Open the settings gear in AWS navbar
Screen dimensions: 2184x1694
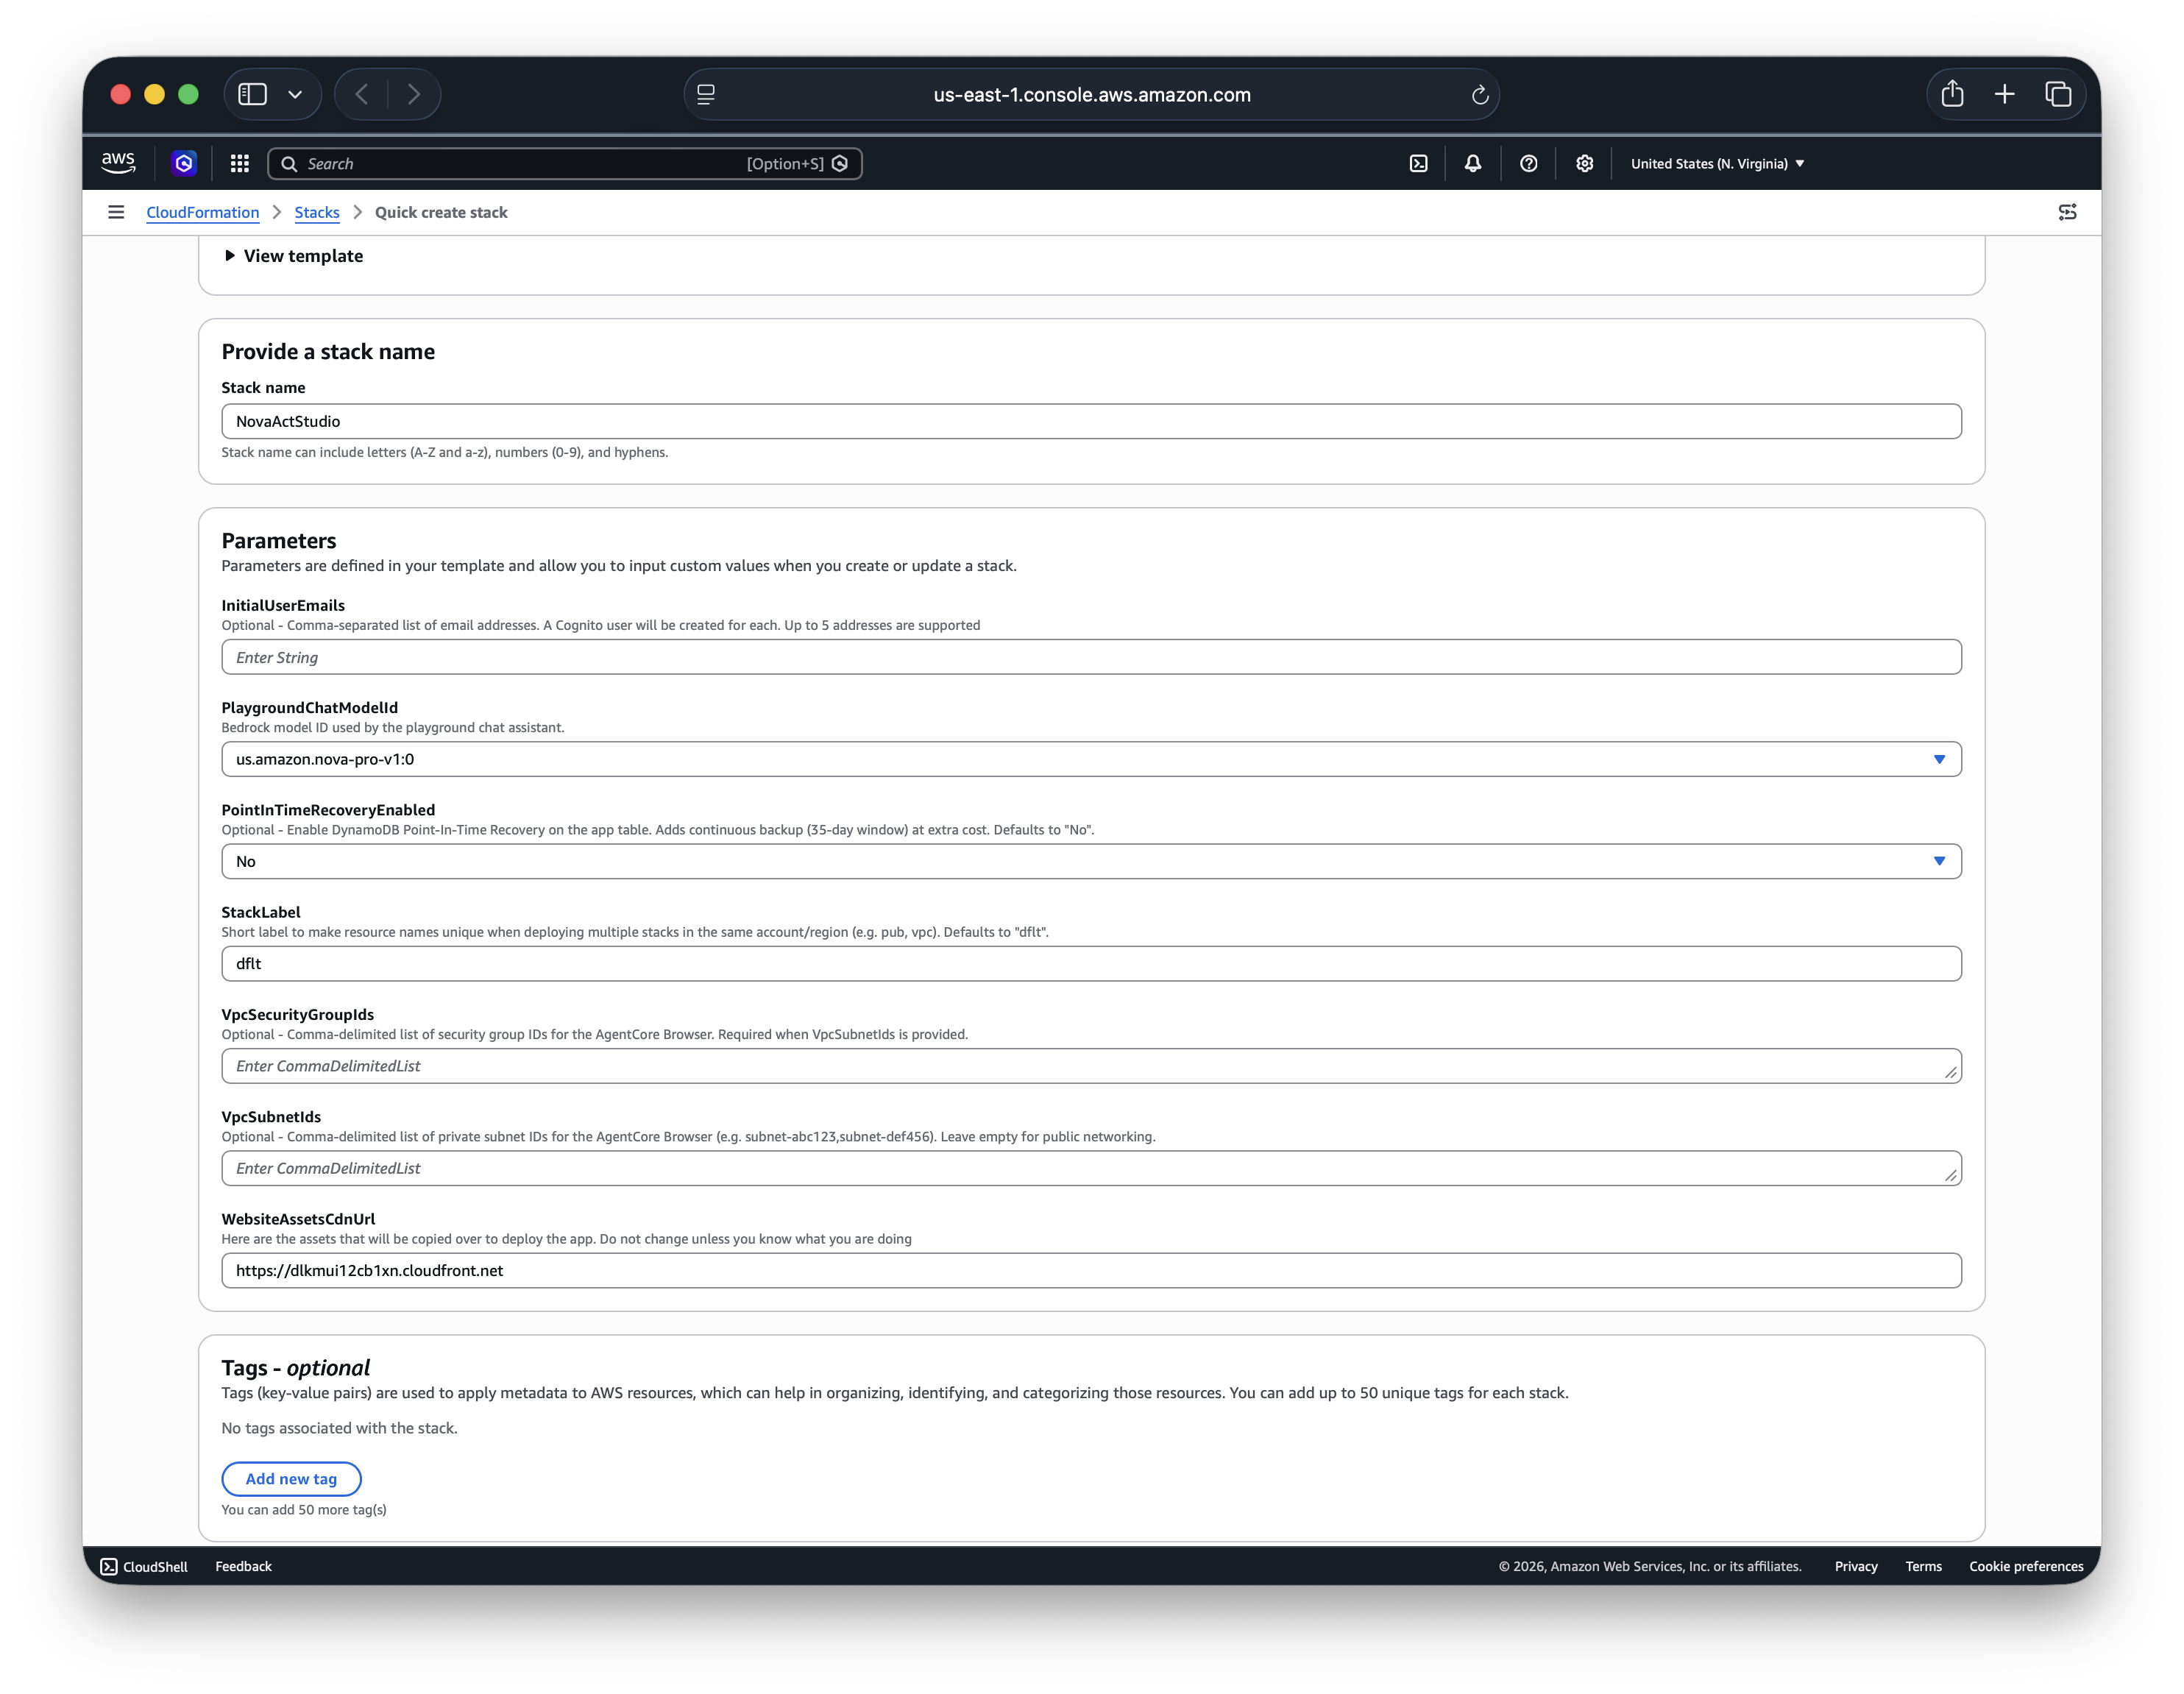(1585, 163)
